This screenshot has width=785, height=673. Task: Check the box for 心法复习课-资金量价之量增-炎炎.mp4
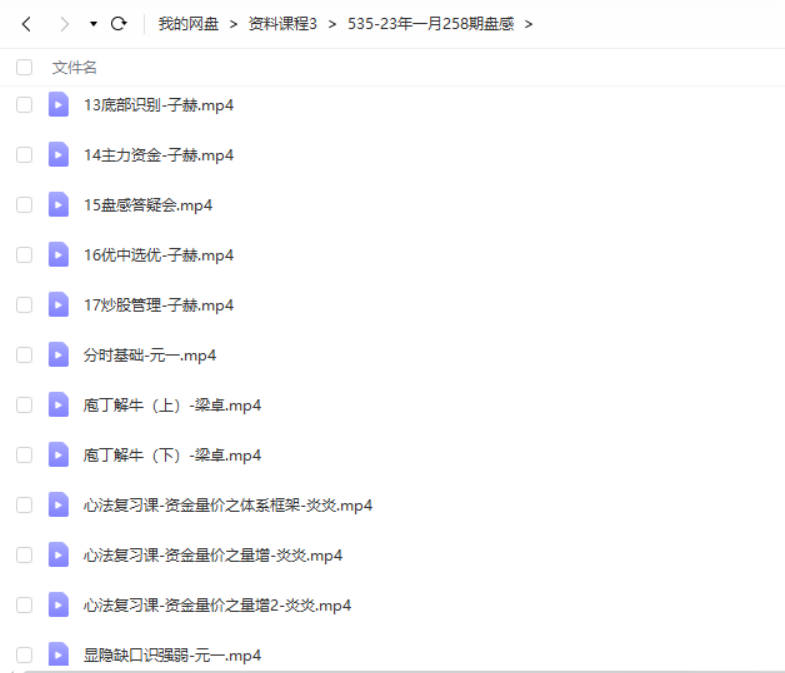[24, 555]
